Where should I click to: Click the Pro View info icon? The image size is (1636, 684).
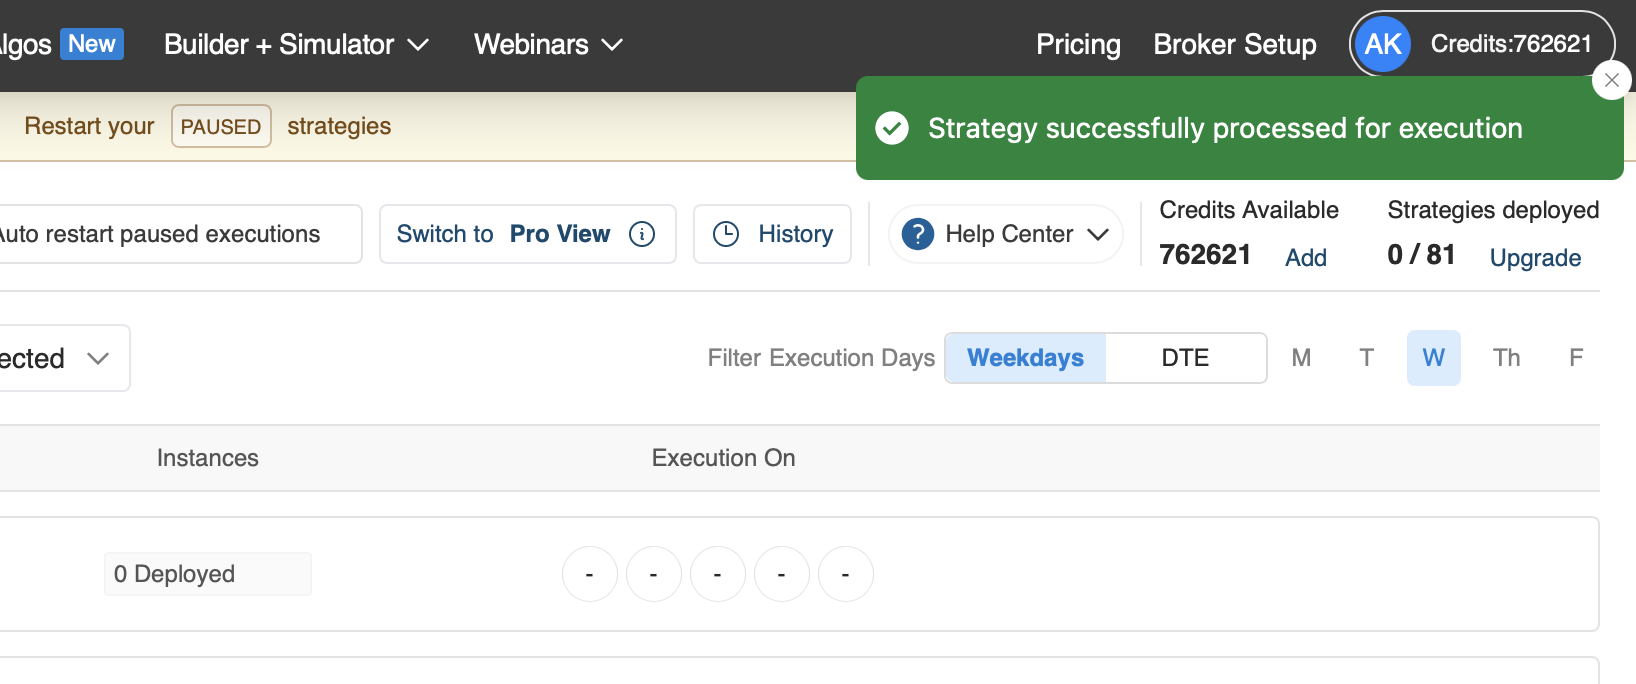(642, 234)
